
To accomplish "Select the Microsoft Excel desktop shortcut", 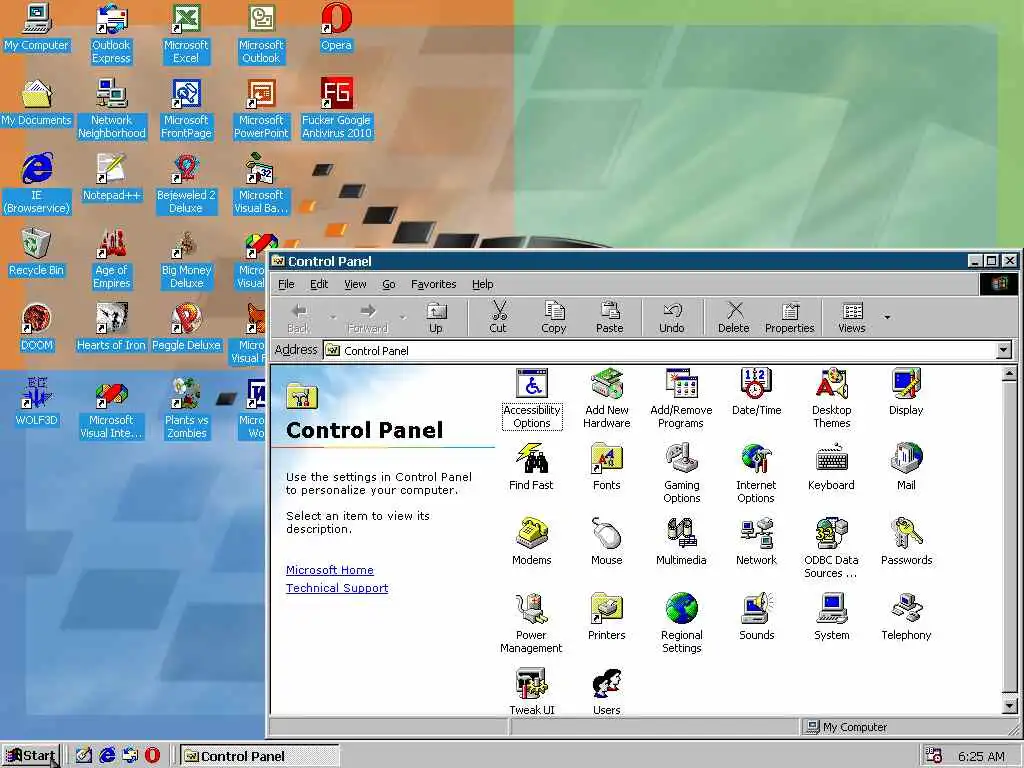I will 186,34.
